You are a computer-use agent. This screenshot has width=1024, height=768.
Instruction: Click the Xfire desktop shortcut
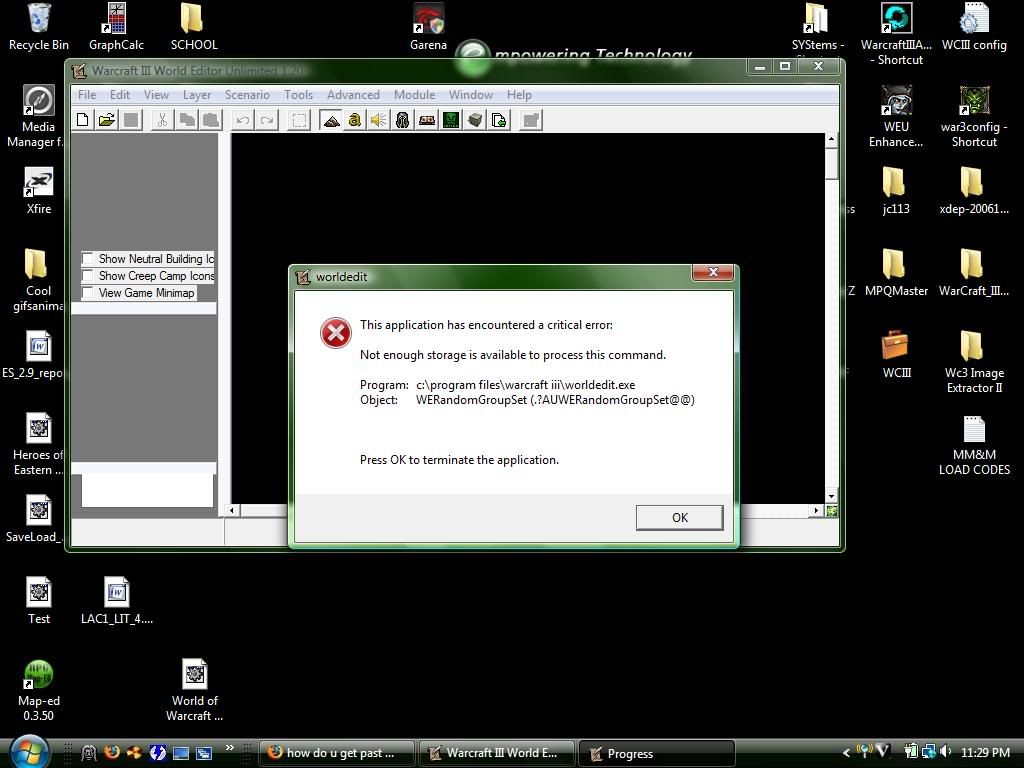(x=39, y=191)
